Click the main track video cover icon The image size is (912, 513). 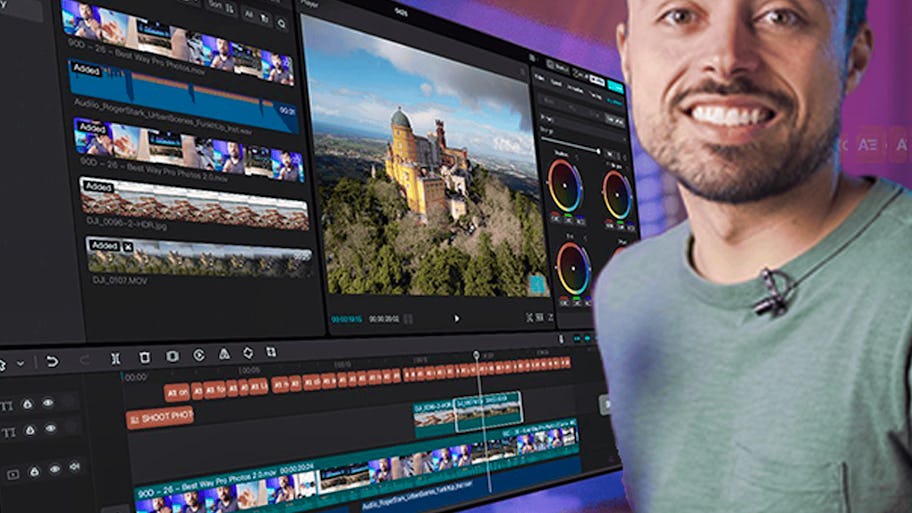click(x=13, y=475)
